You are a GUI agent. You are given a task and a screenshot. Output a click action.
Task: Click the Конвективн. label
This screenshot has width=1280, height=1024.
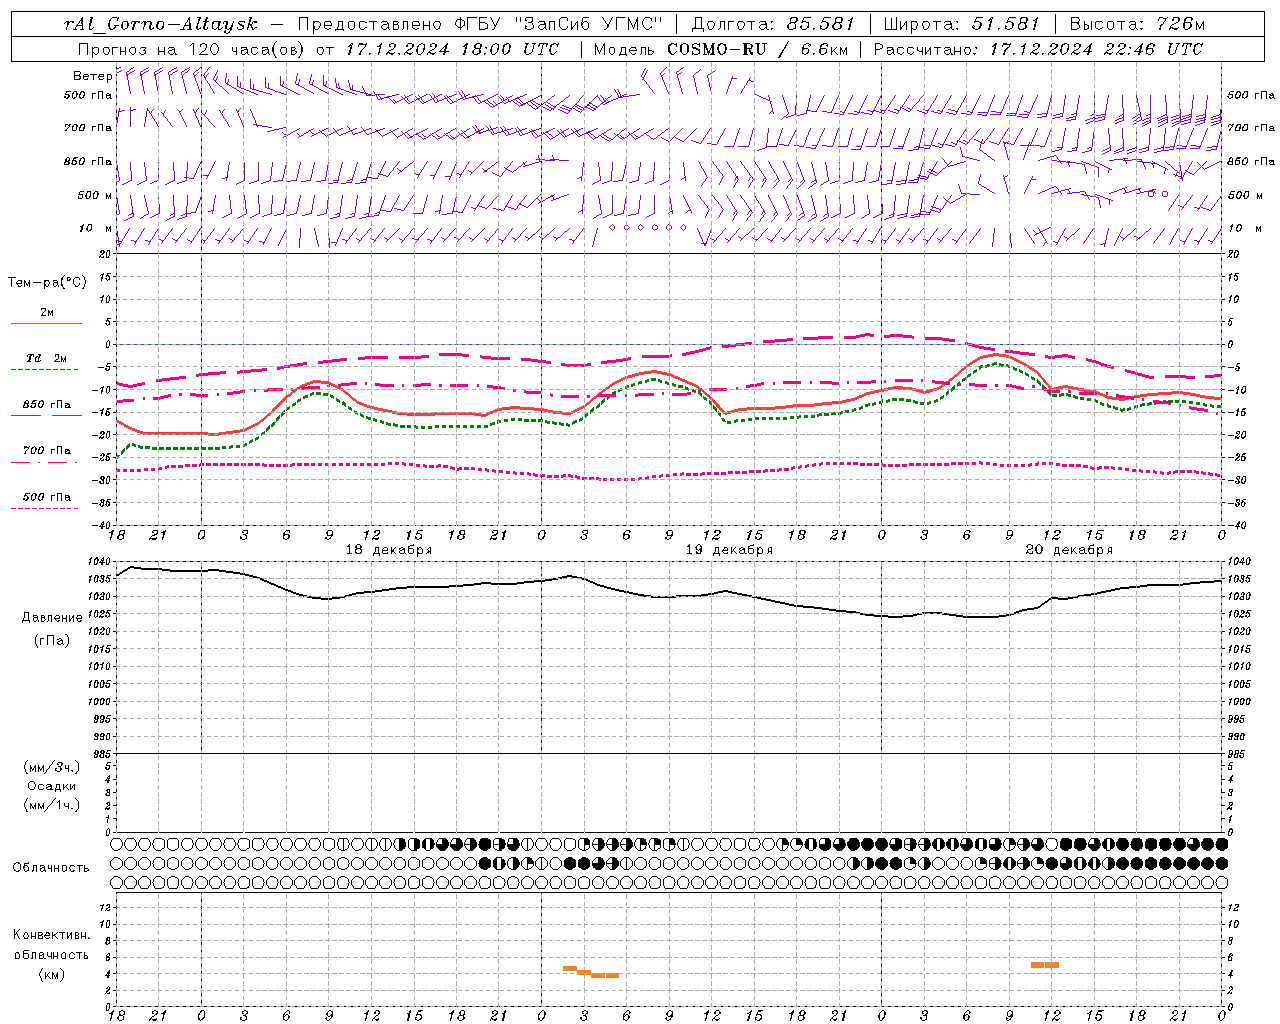point(51,935)
